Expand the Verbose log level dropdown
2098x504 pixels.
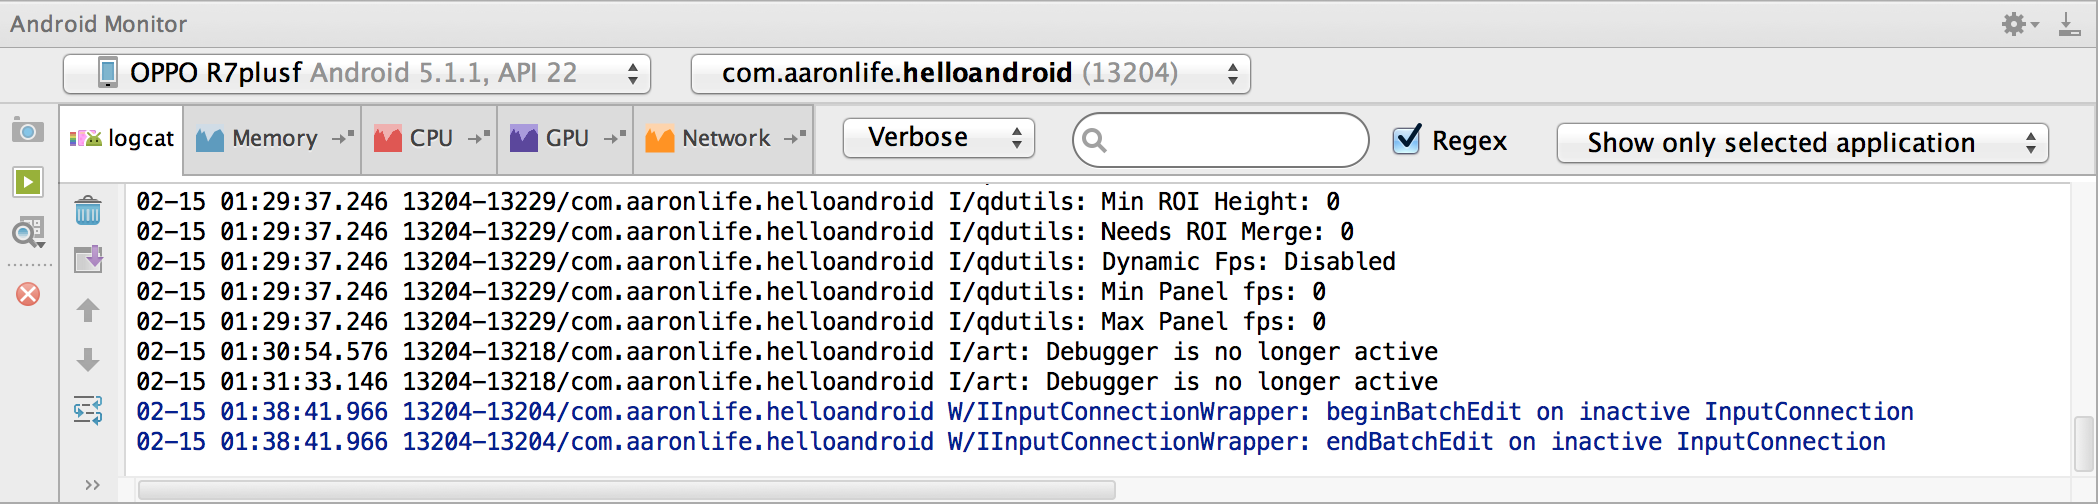pos(938,138)
